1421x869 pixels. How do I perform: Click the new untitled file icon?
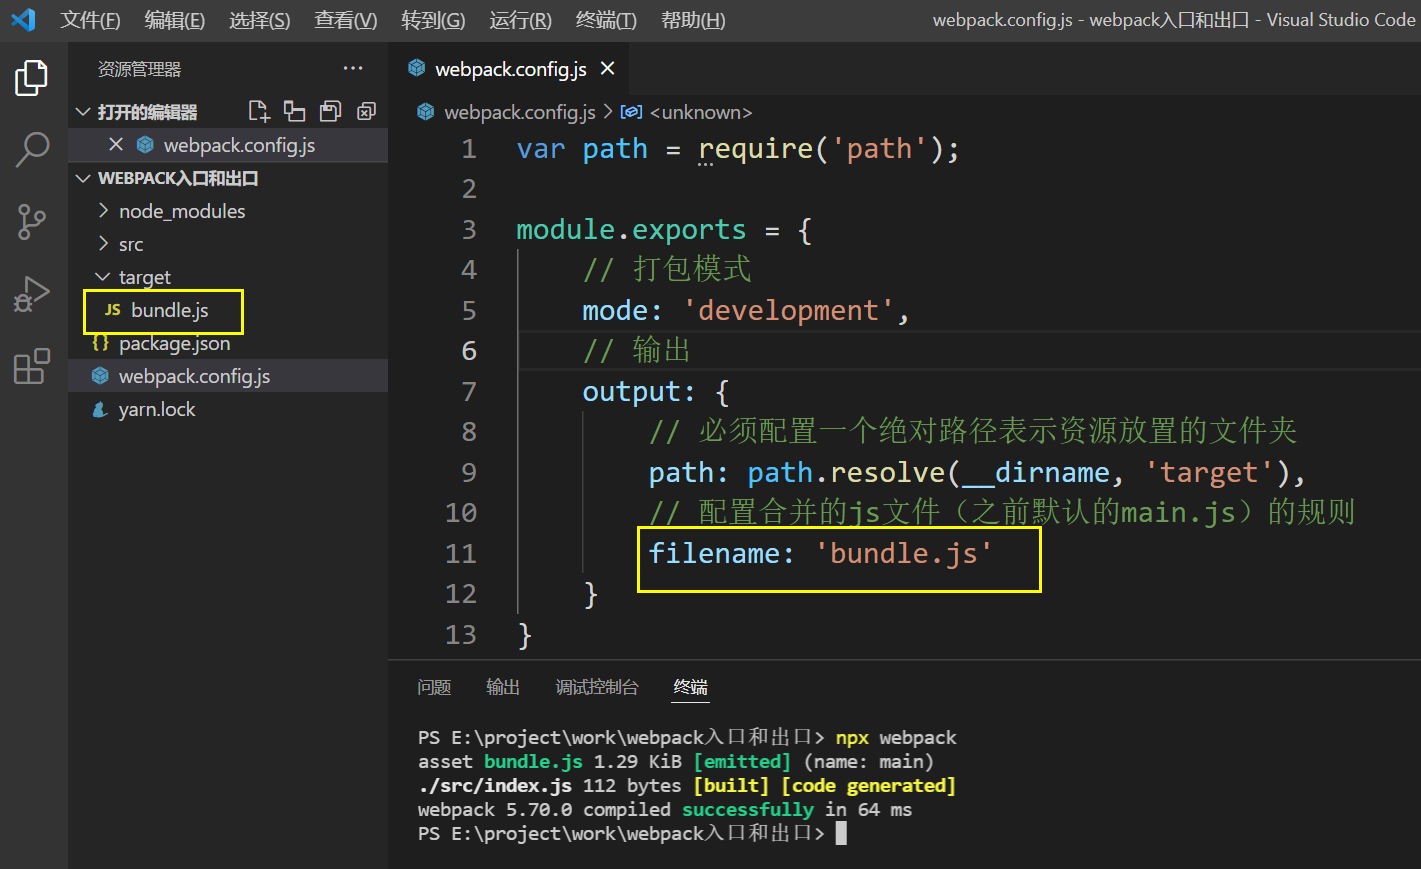259,111
